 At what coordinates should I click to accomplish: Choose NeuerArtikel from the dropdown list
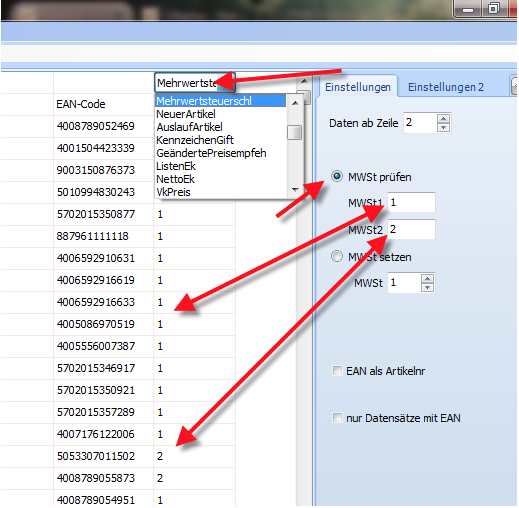click(186, 114)
